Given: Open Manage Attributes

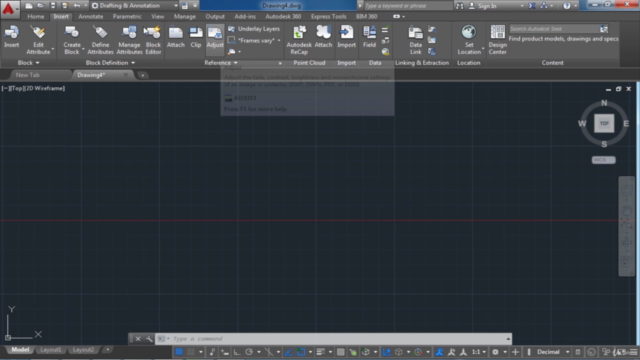Looking at the screenshot, I should coord(129,40).
